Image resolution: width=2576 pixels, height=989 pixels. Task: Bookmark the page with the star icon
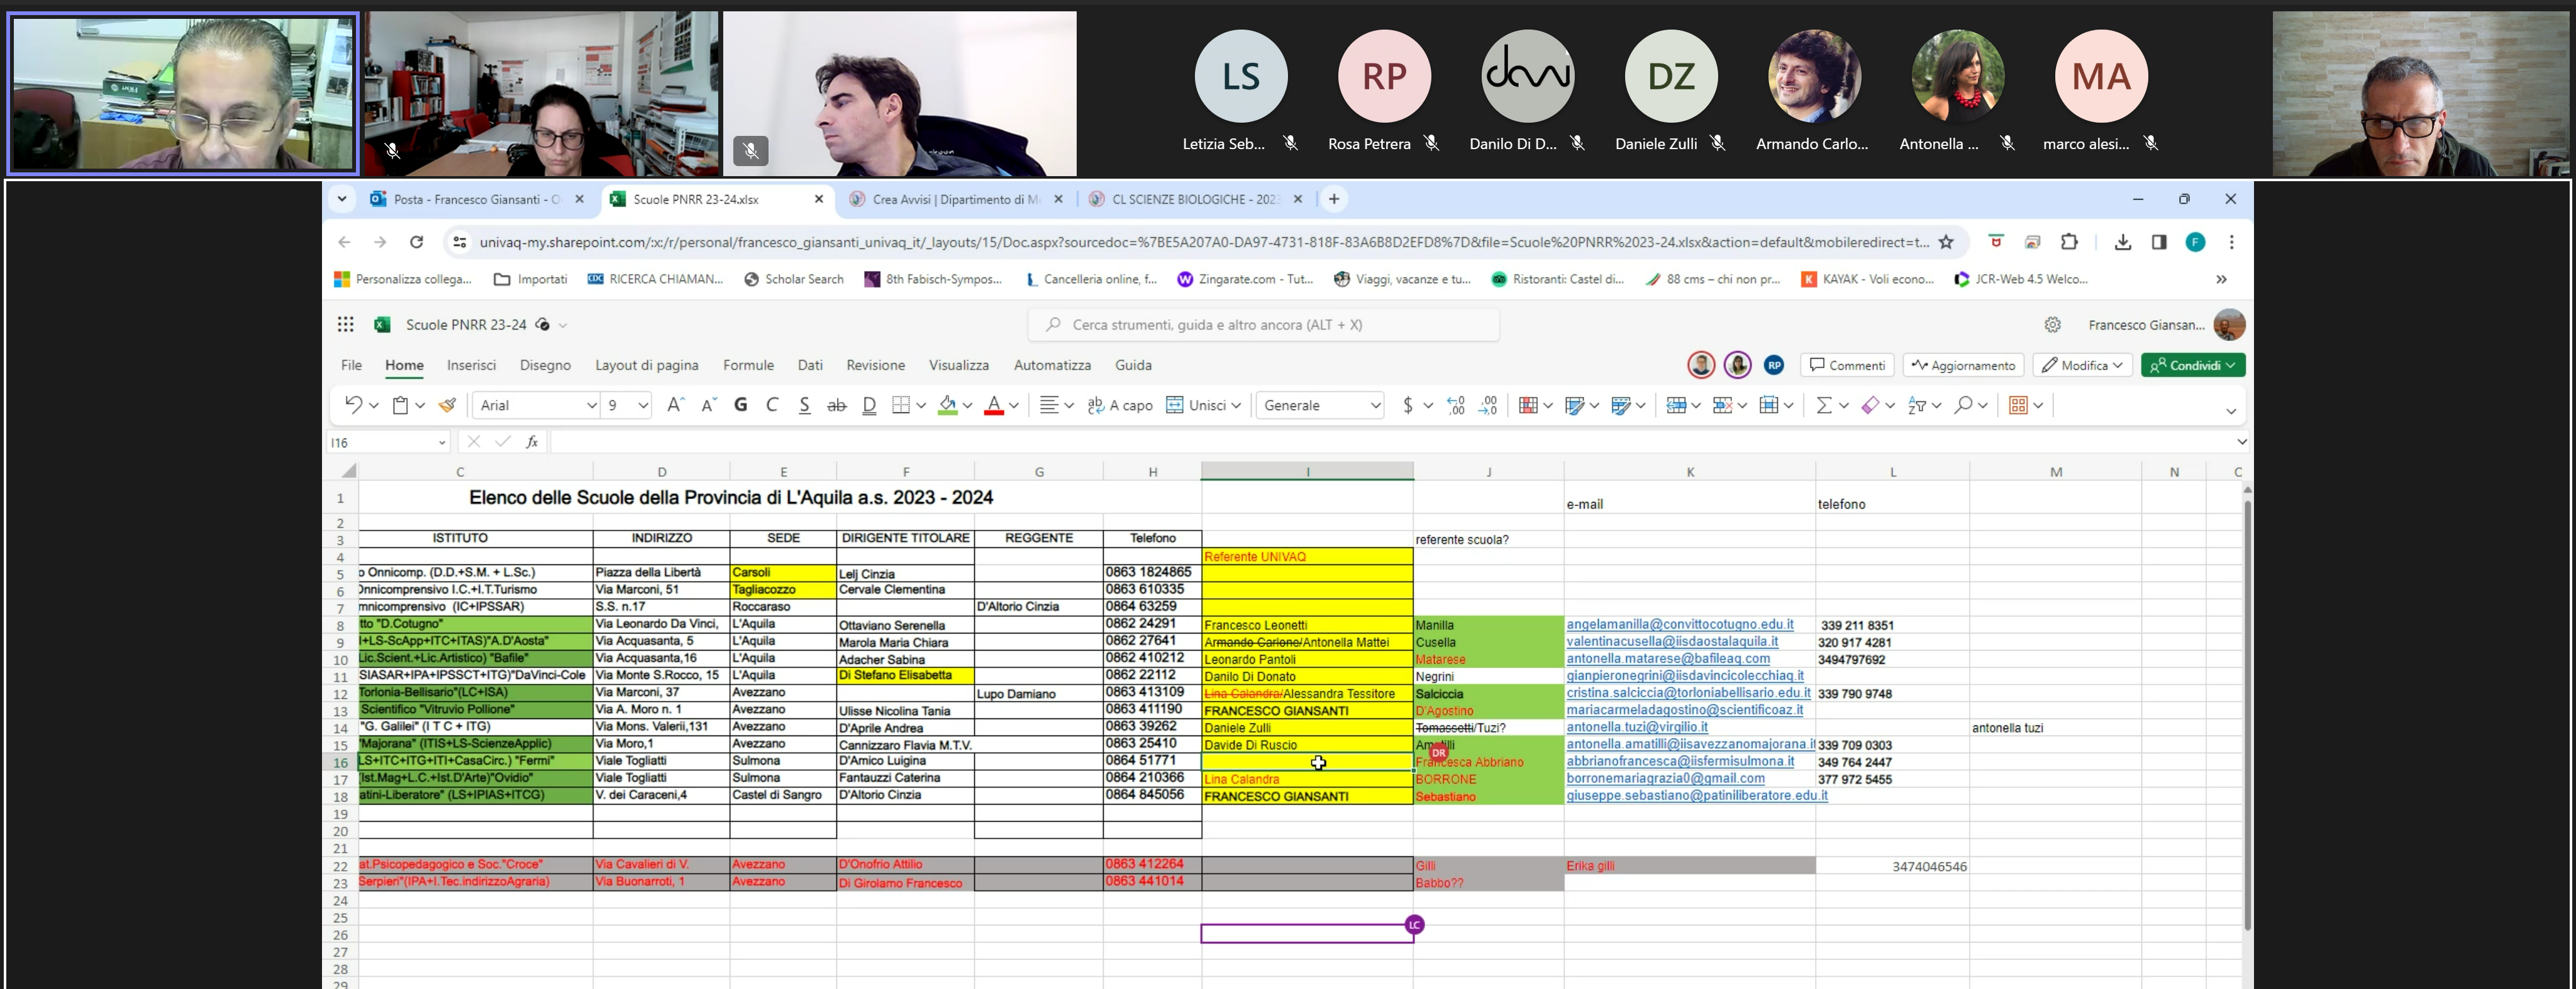[x=1946, y=242]
